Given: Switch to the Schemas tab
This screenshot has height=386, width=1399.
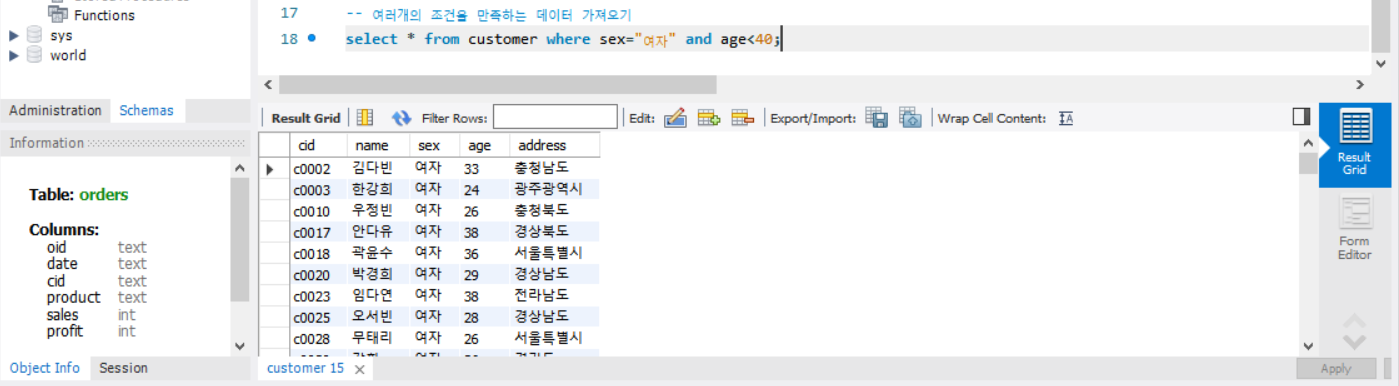Looking at the screenshot, I should click(x=146, y=111).
